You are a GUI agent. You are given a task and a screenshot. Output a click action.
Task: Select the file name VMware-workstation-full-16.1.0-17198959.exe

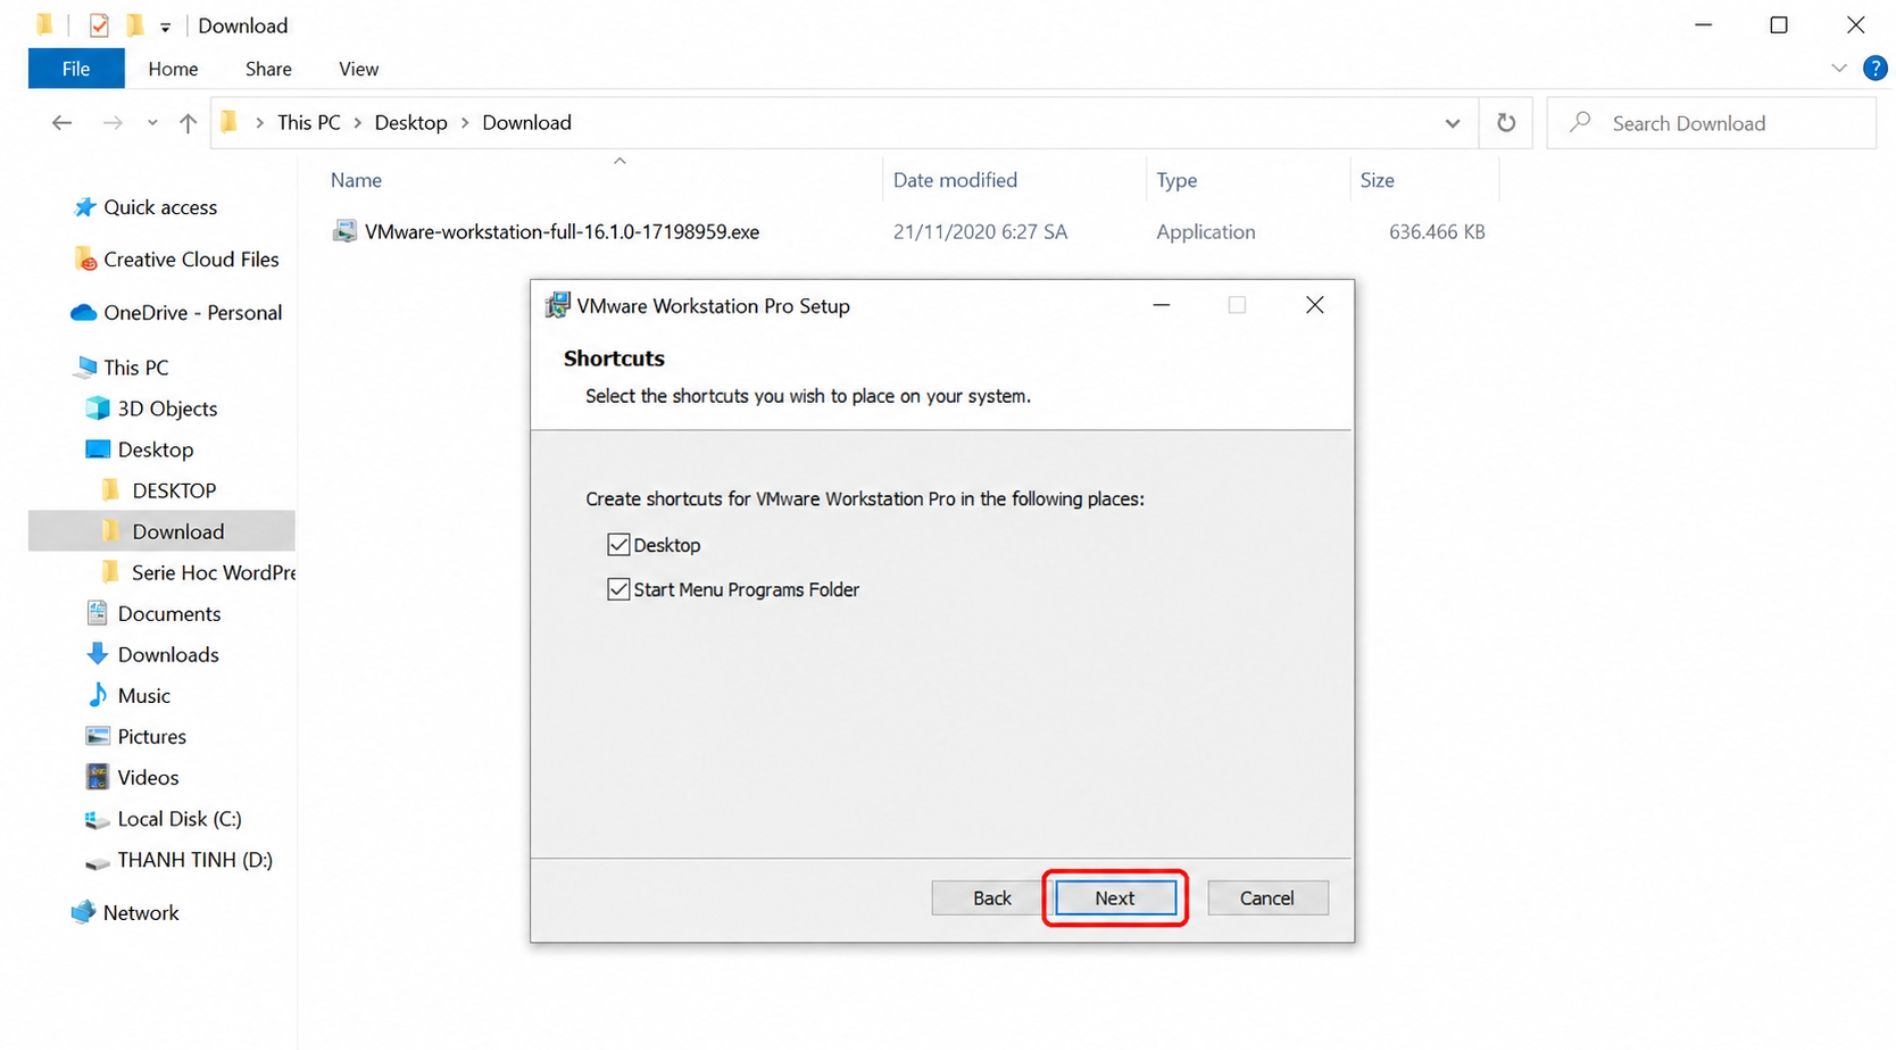click(562, 232)
